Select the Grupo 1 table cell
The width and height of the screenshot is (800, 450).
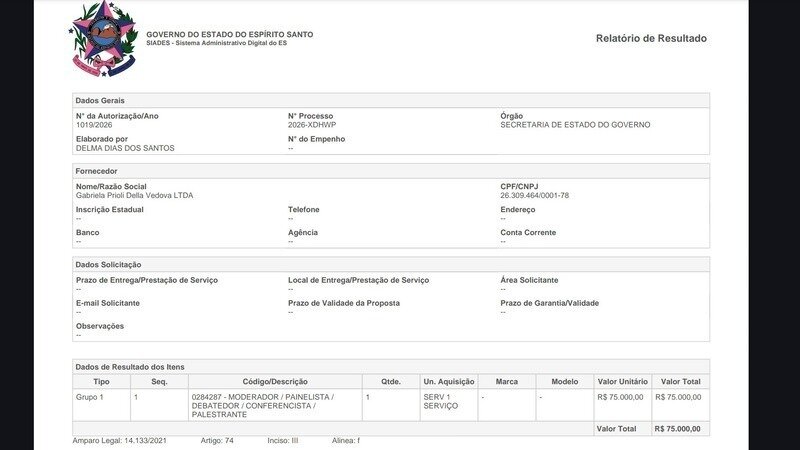point(89,397)
